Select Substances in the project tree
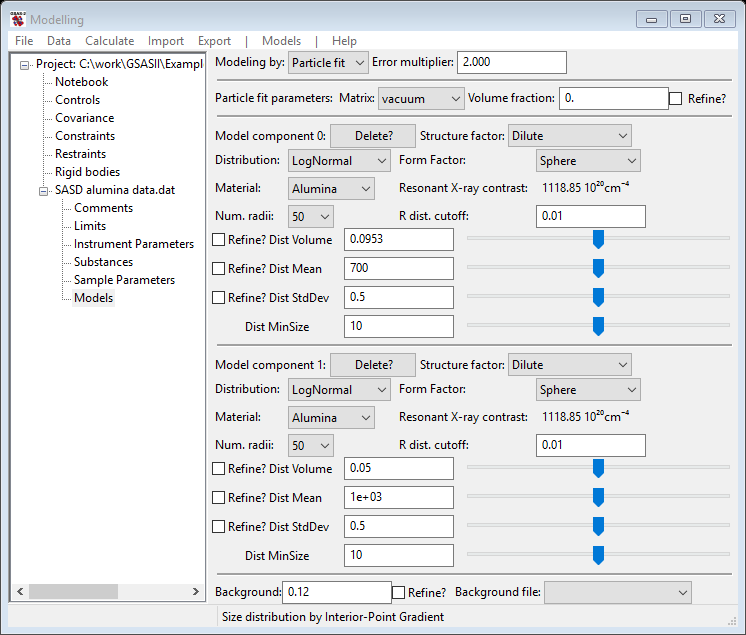This screenshot has width=746, height=635. (x=103, y=262)
